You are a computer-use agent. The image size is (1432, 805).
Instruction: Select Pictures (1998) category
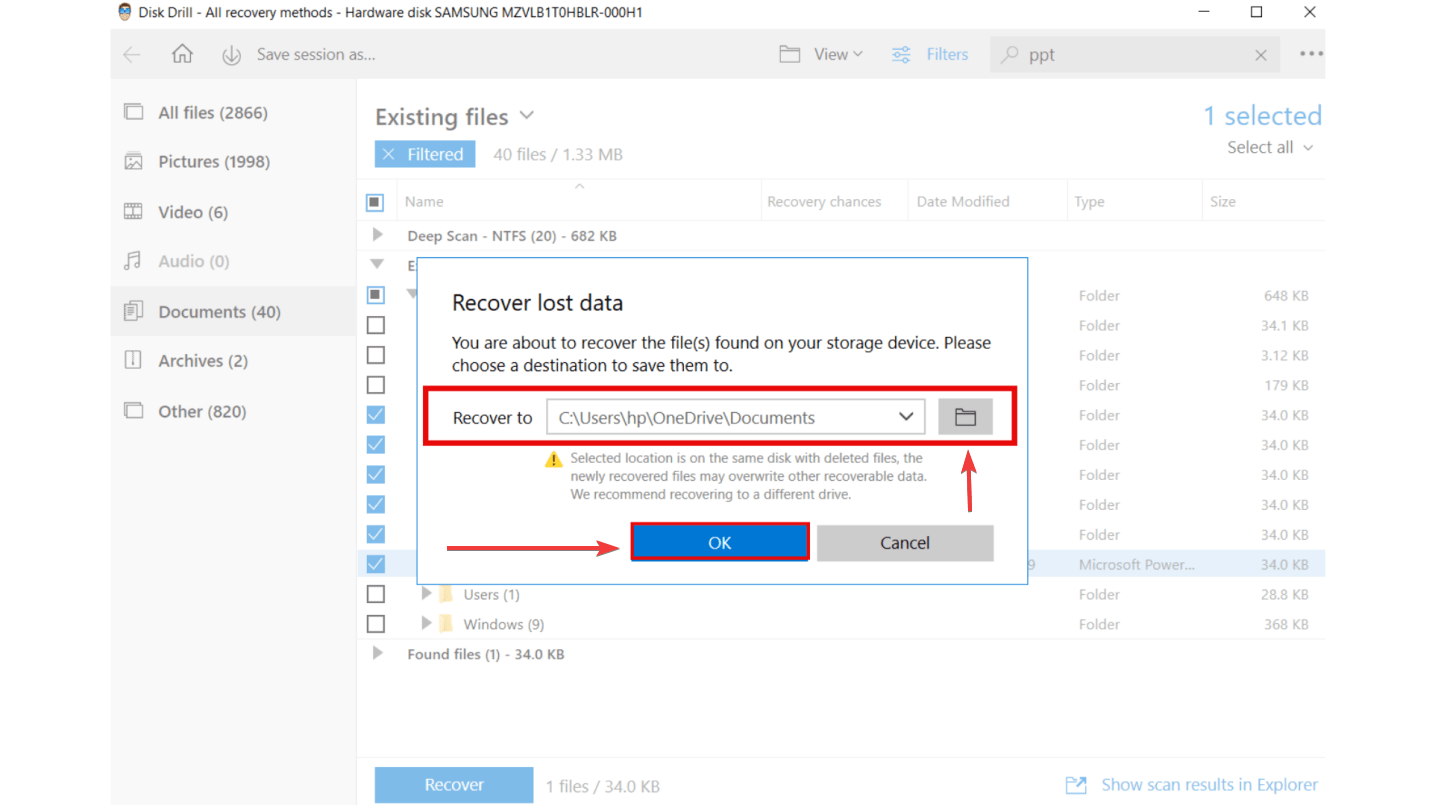[x=213, y=162]
